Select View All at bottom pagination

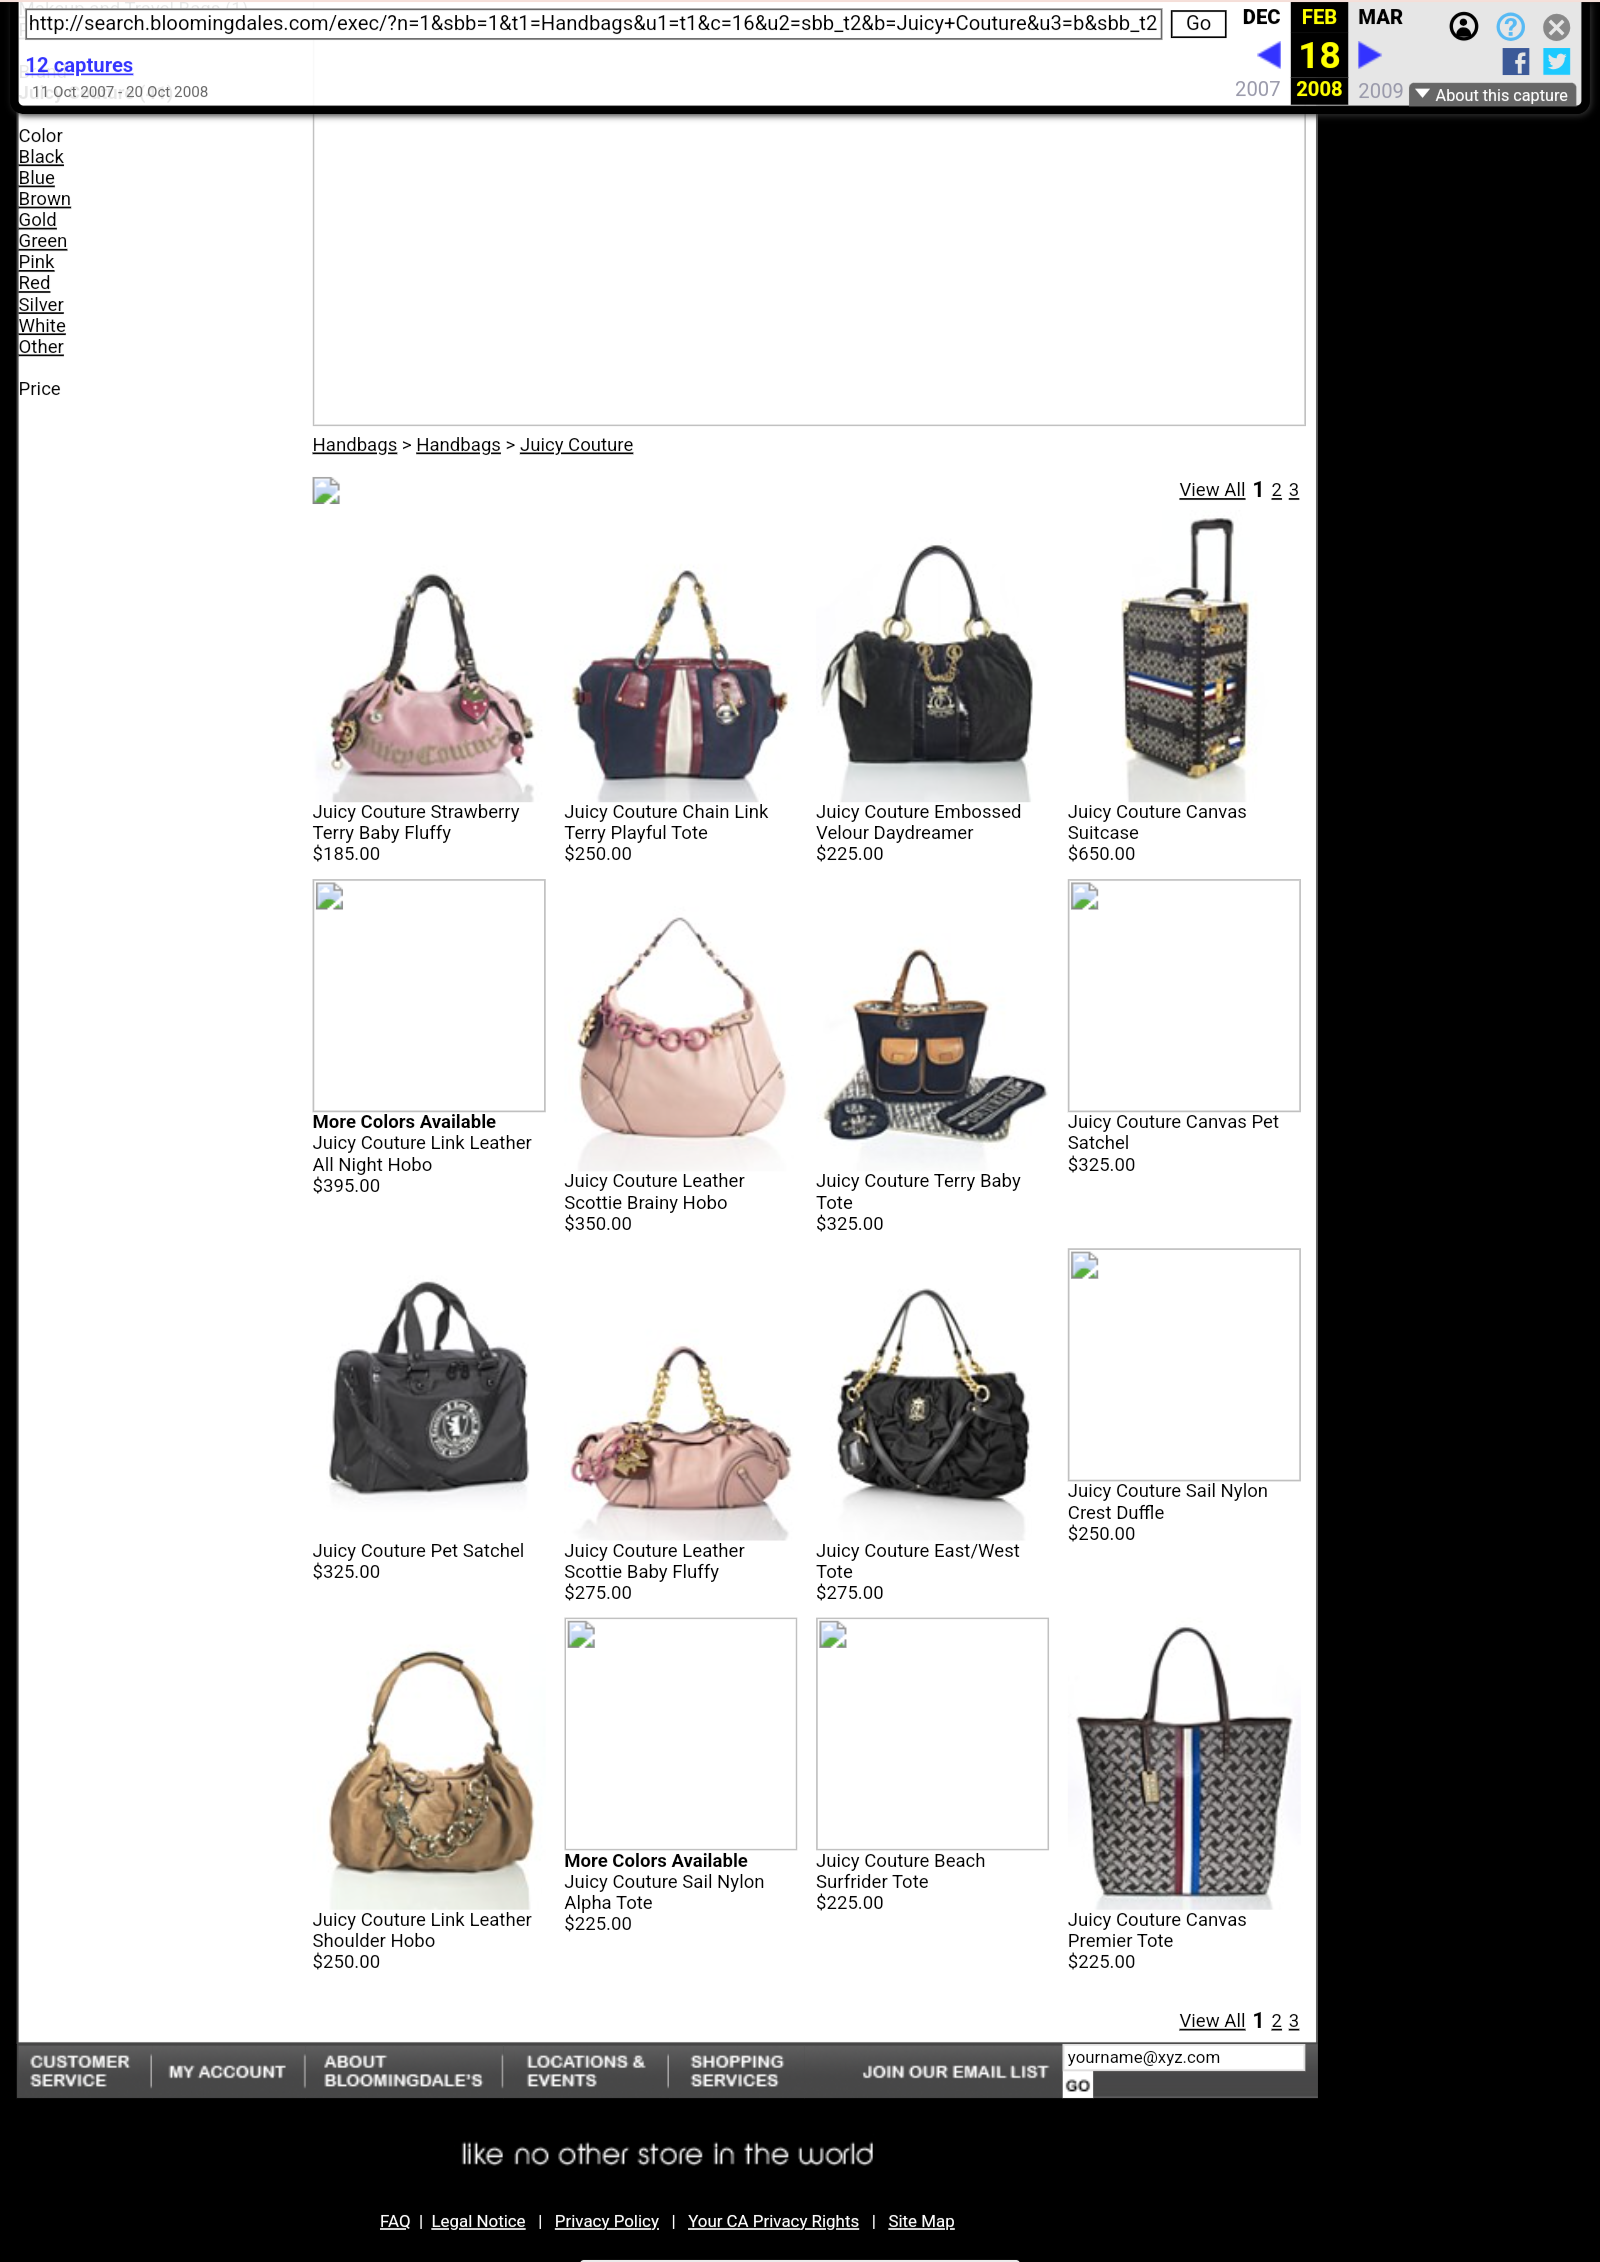[1212, 2021]
